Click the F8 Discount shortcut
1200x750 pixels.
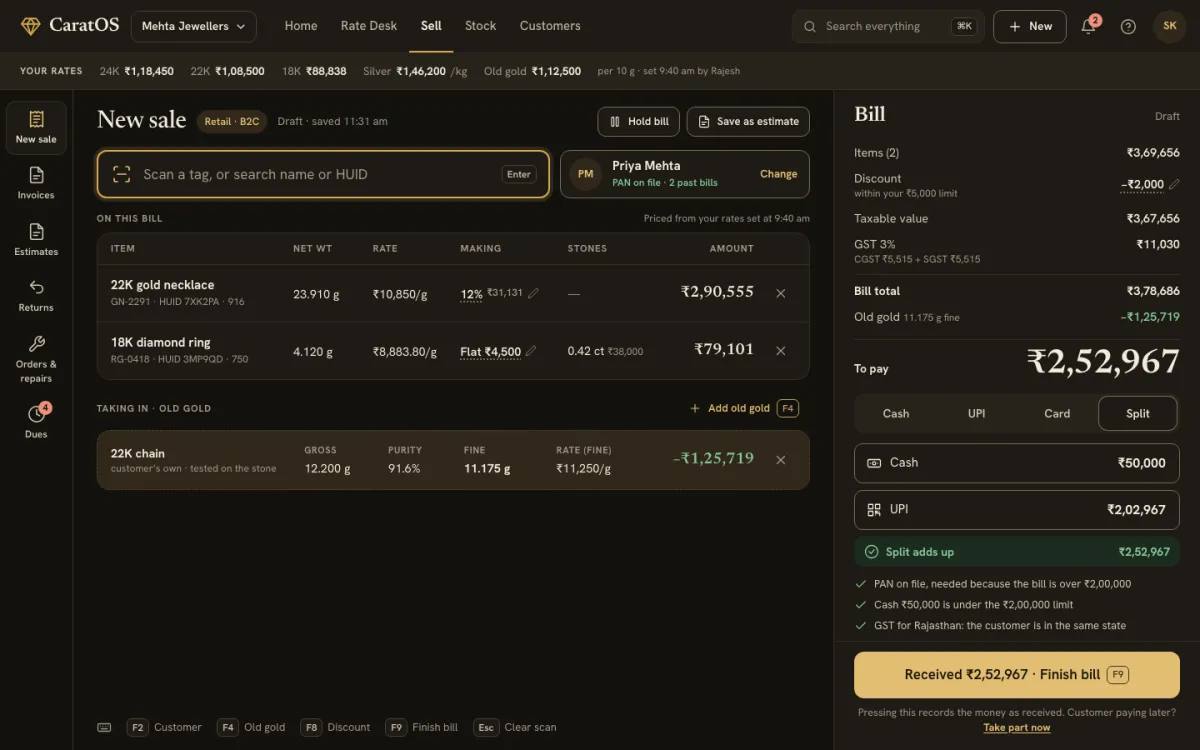point(336,727)
